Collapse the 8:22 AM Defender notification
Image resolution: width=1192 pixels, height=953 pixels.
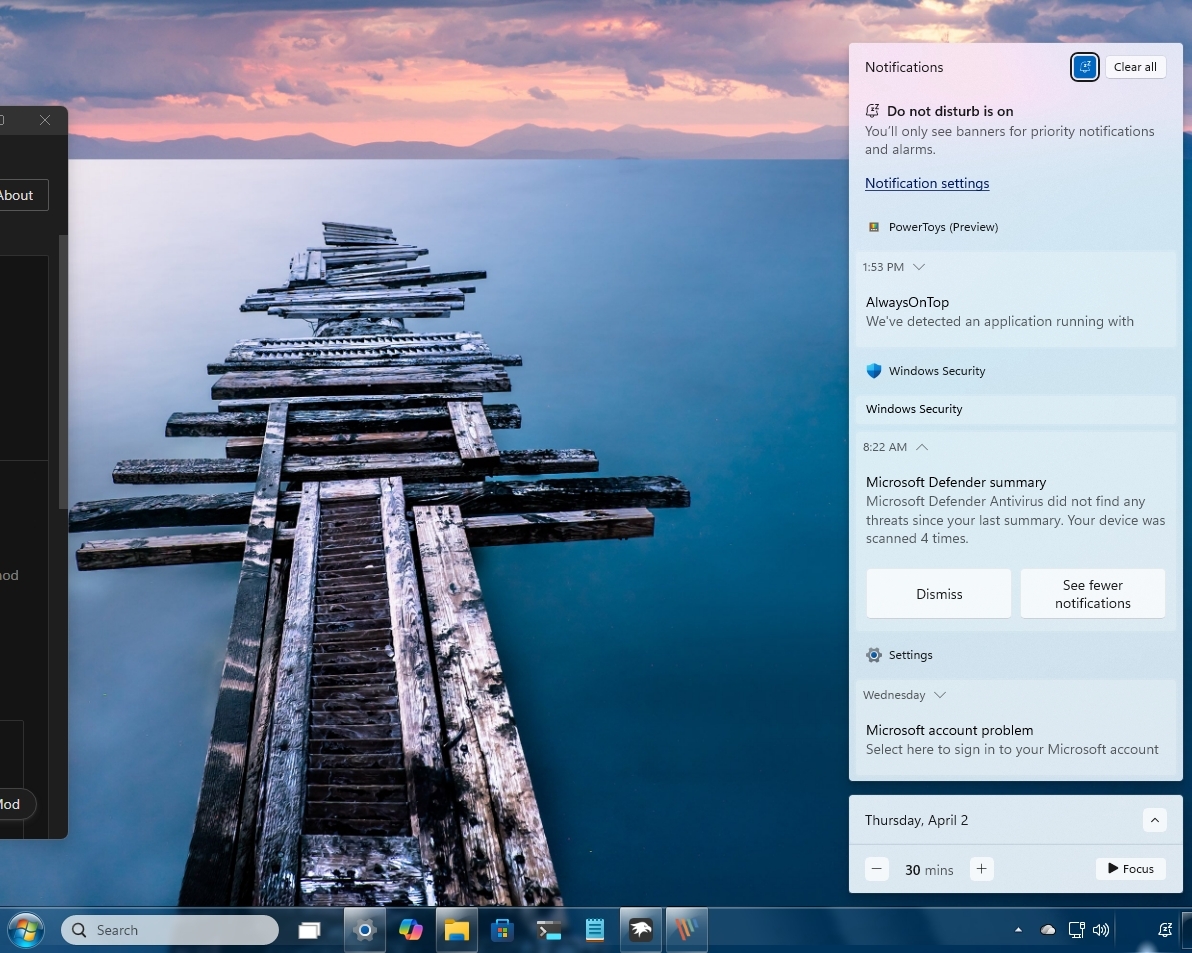[x=922, y=447]
